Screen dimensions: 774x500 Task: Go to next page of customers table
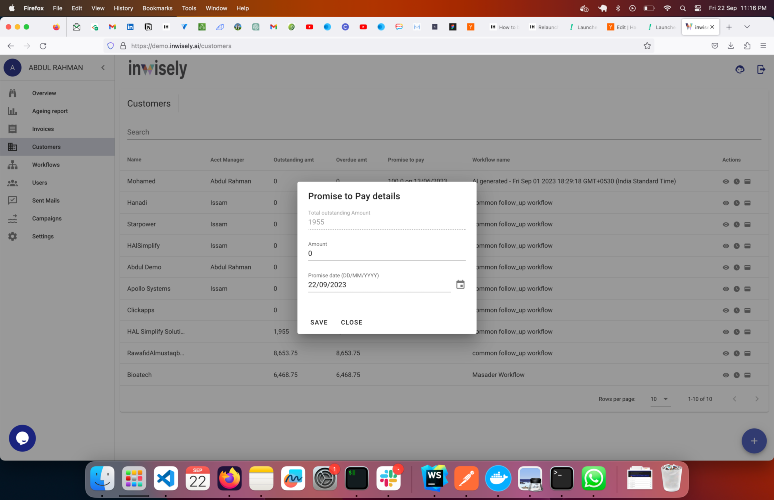[x=756, y=399]
